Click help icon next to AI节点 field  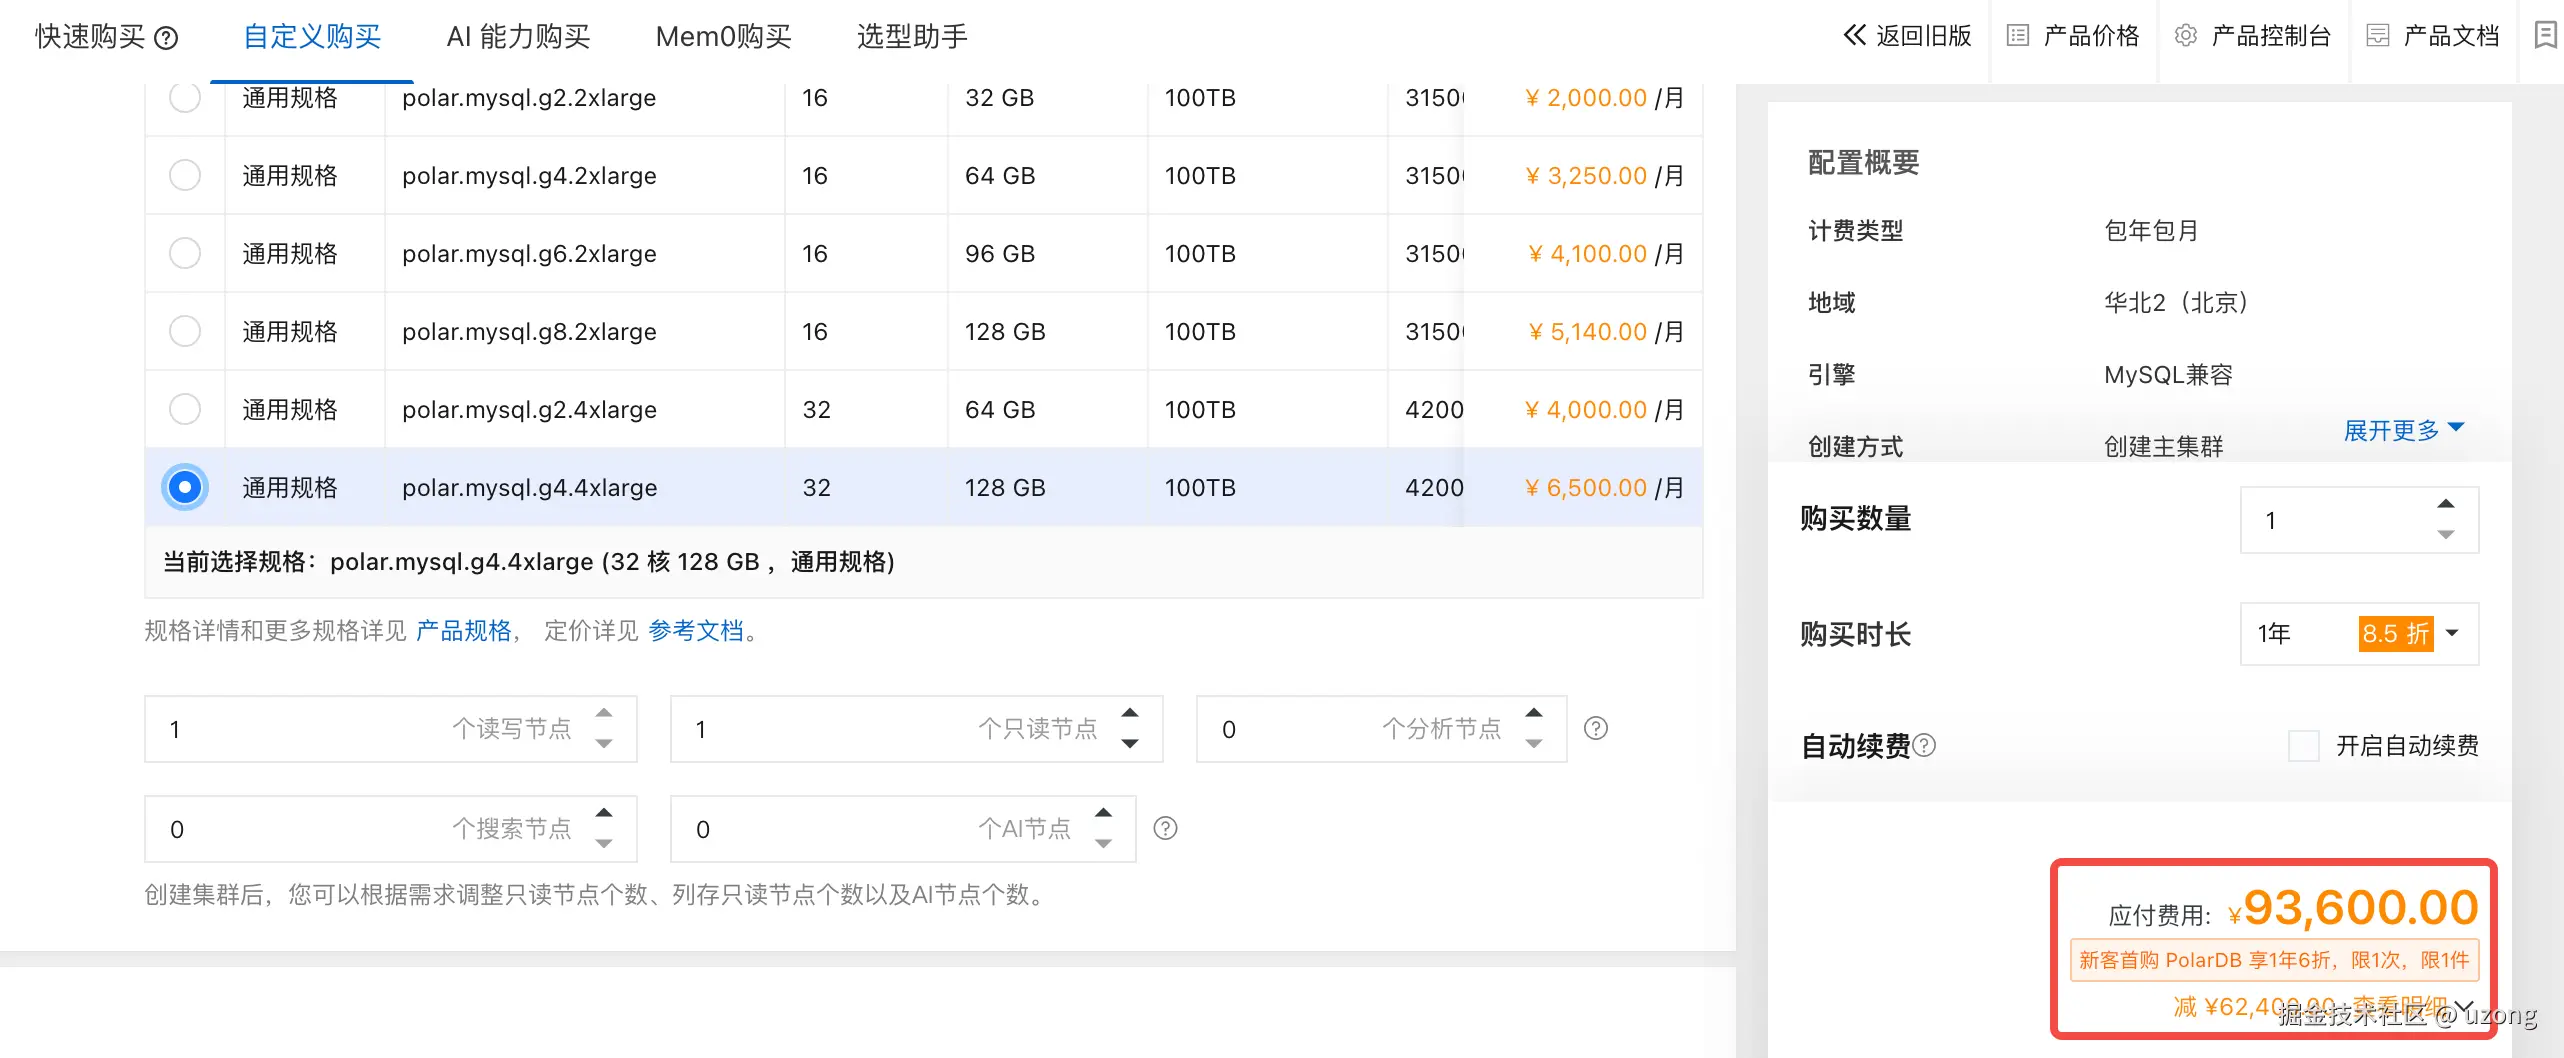(1165, 828)
